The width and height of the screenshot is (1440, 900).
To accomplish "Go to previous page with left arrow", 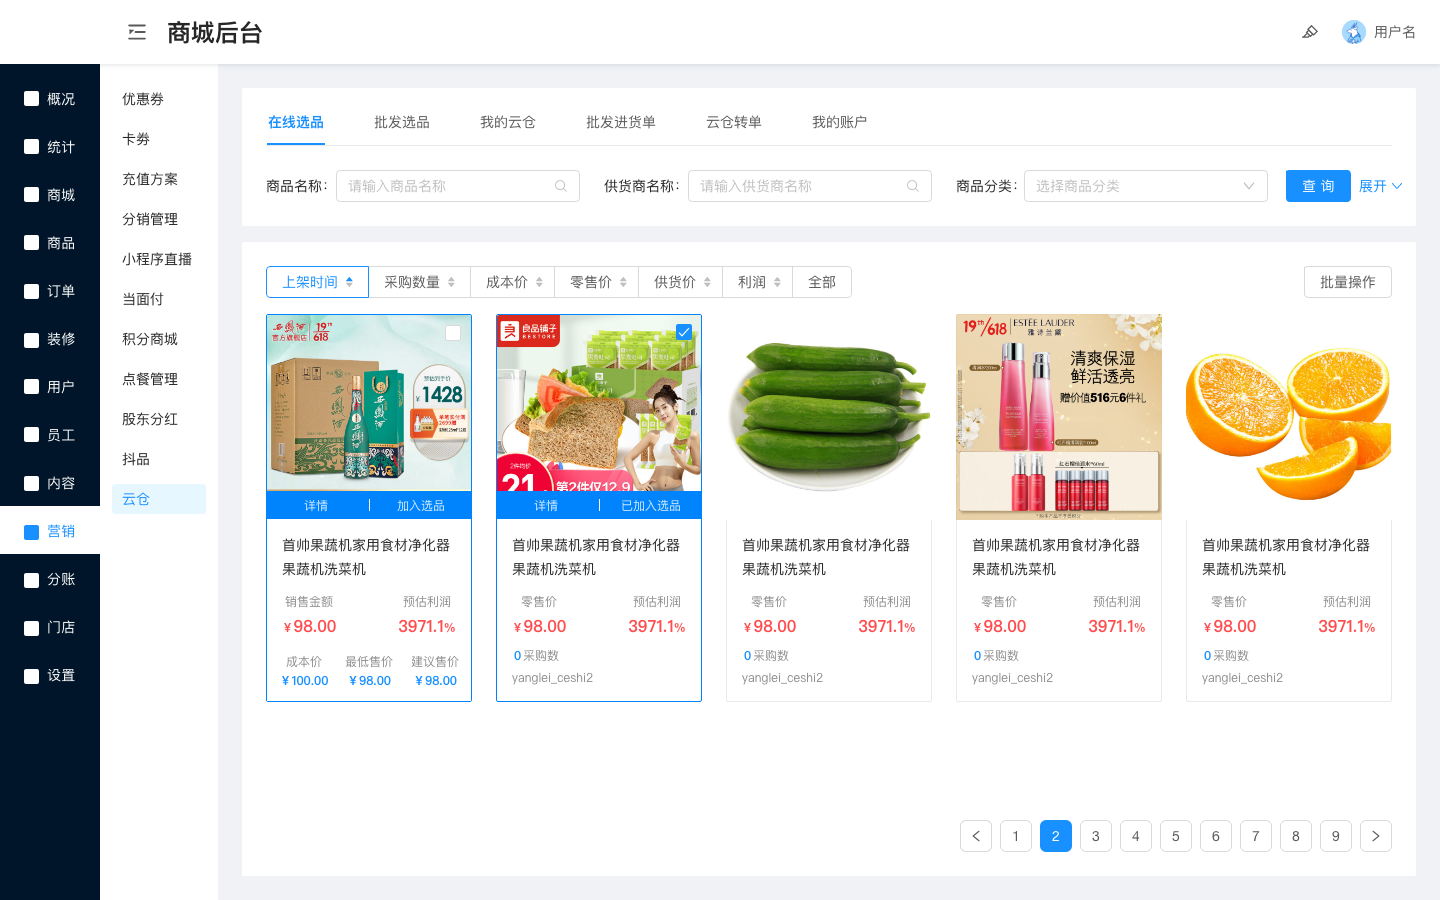I will (976, 836).
